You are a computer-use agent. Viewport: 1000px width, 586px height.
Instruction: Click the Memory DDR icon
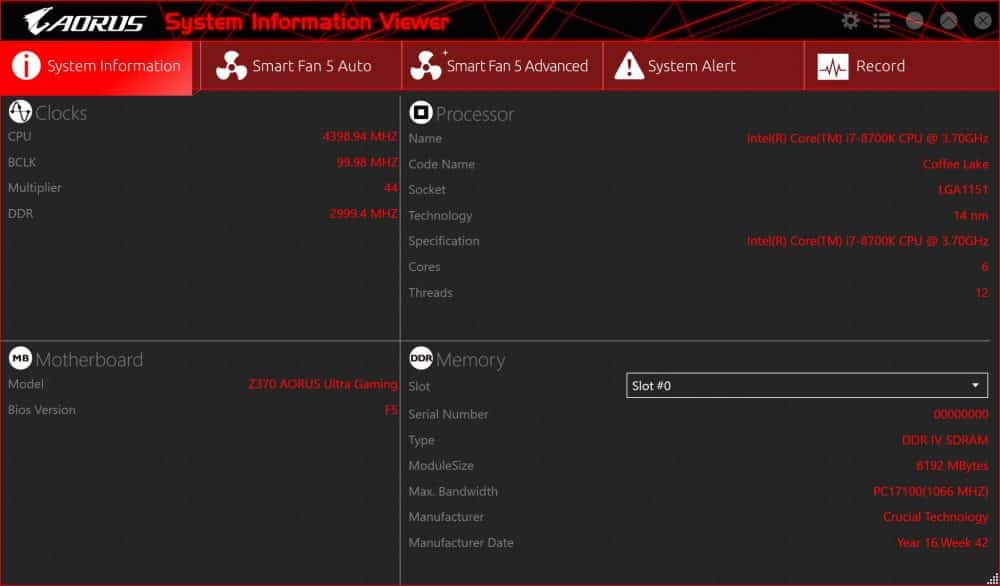tap(421, 358)
